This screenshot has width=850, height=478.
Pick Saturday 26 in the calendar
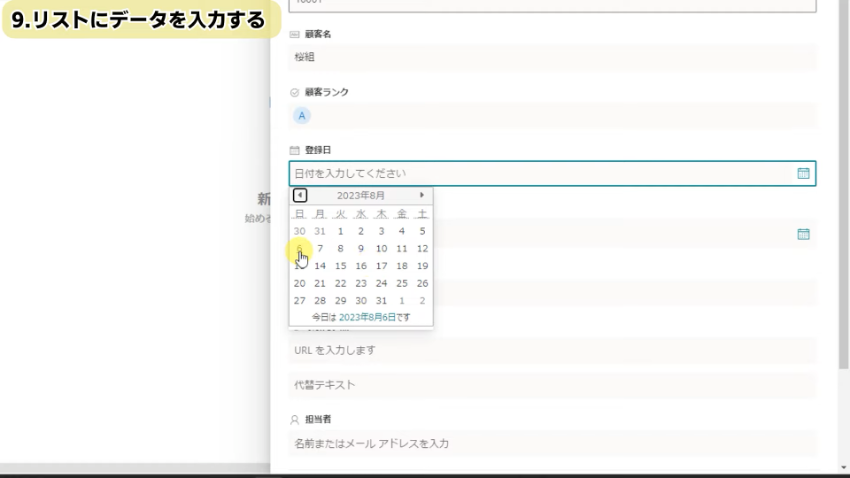click(x=422, y=283)
